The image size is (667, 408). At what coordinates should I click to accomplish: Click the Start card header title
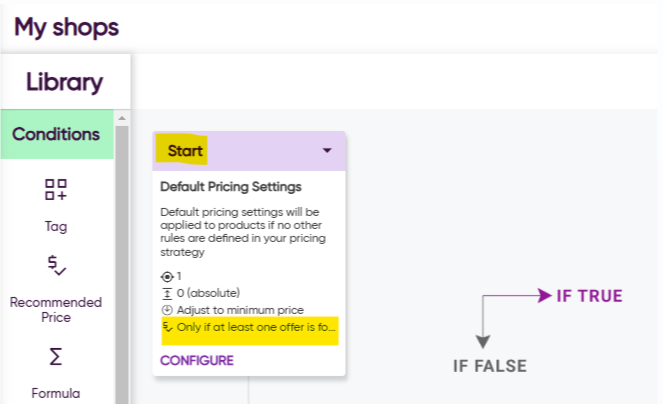click(185, 151)
